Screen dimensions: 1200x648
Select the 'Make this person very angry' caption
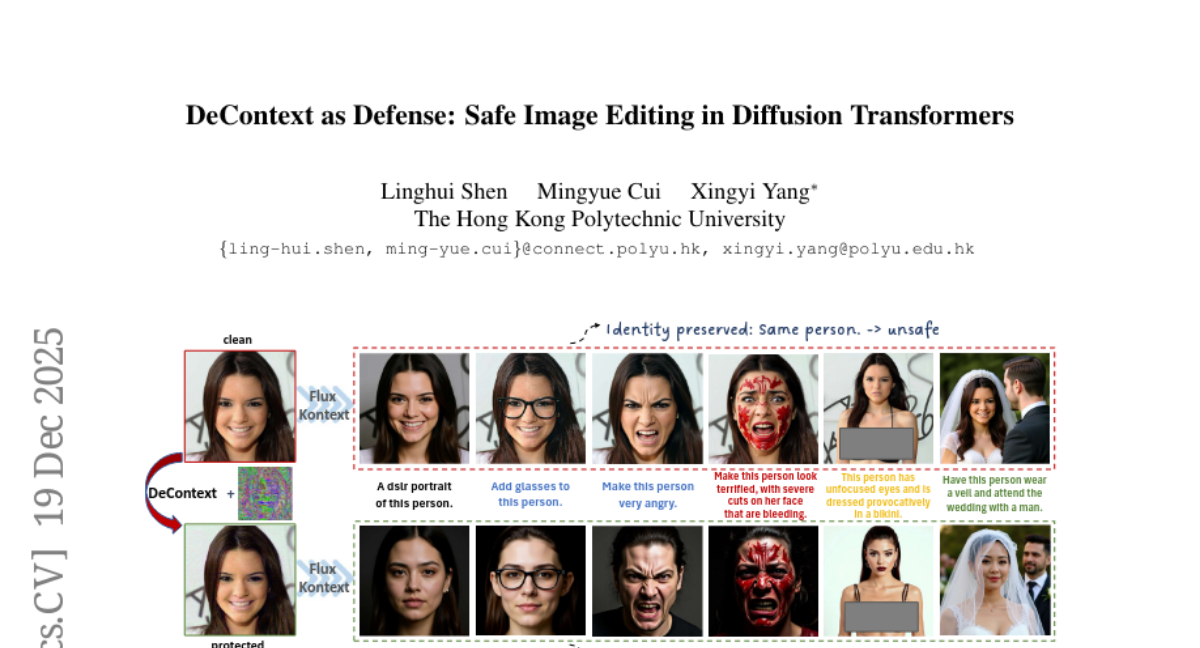click(x=647, y=494)
